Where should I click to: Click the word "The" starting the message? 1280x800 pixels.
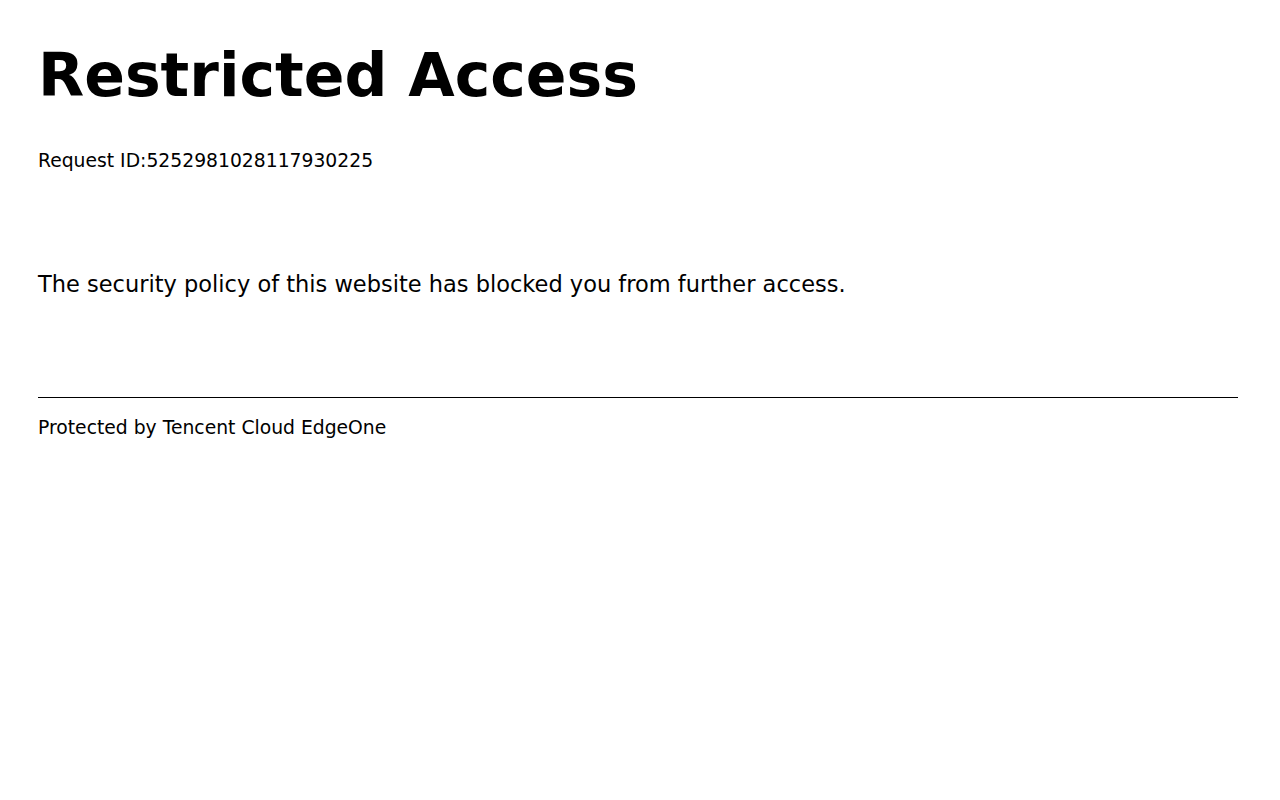pos(58,285)
